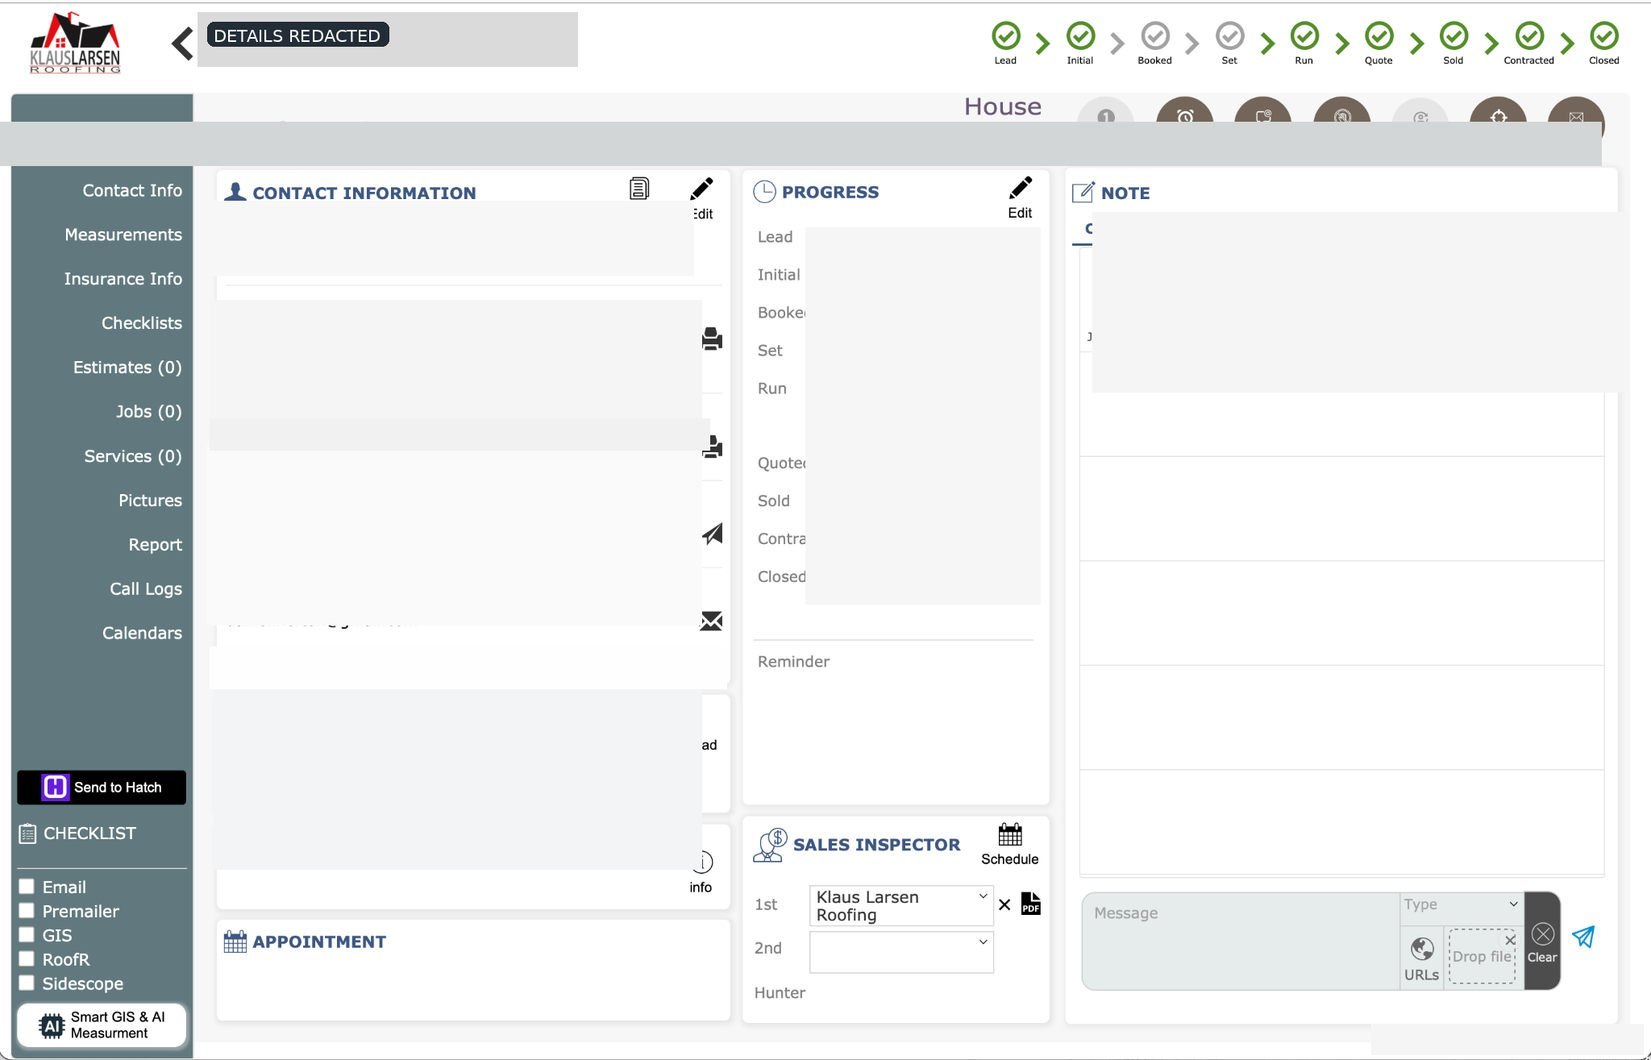The height and width of the screenshot is (1060, 1651).
Task: Open the info icon
Action: pyautogui.click(x=702, y=862)
